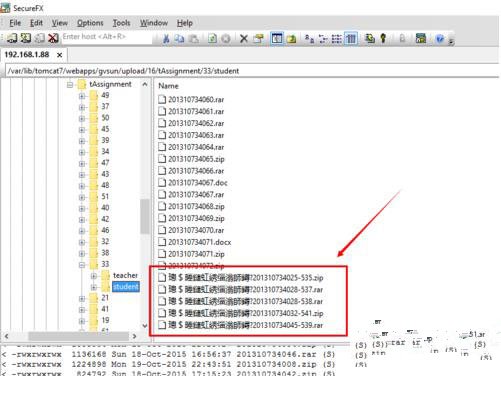Viewport: 501px width, 393px height.
Task: Click the Name column header
Action: (x=168, y=86)
